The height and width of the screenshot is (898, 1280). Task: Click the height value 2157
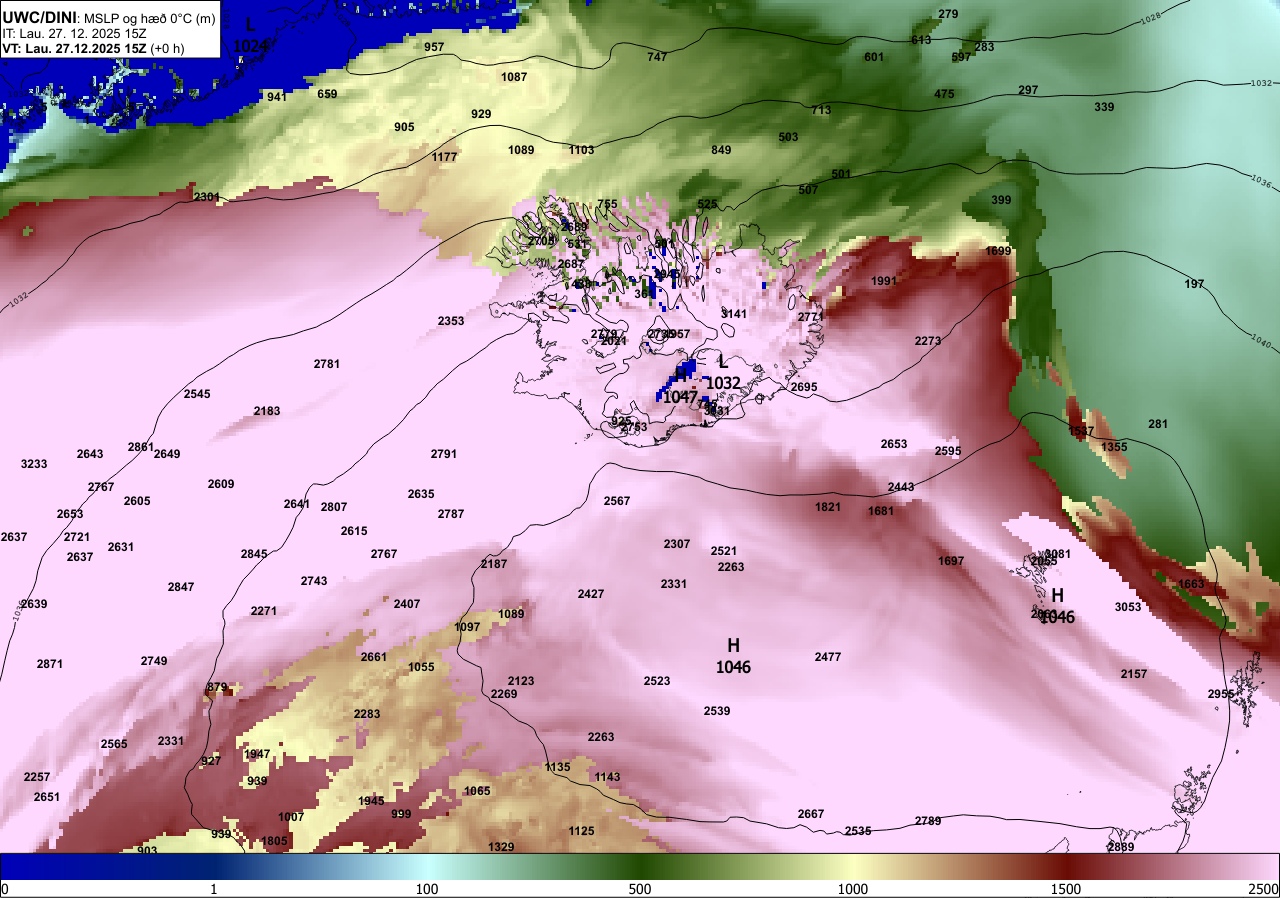(1134, 674)
